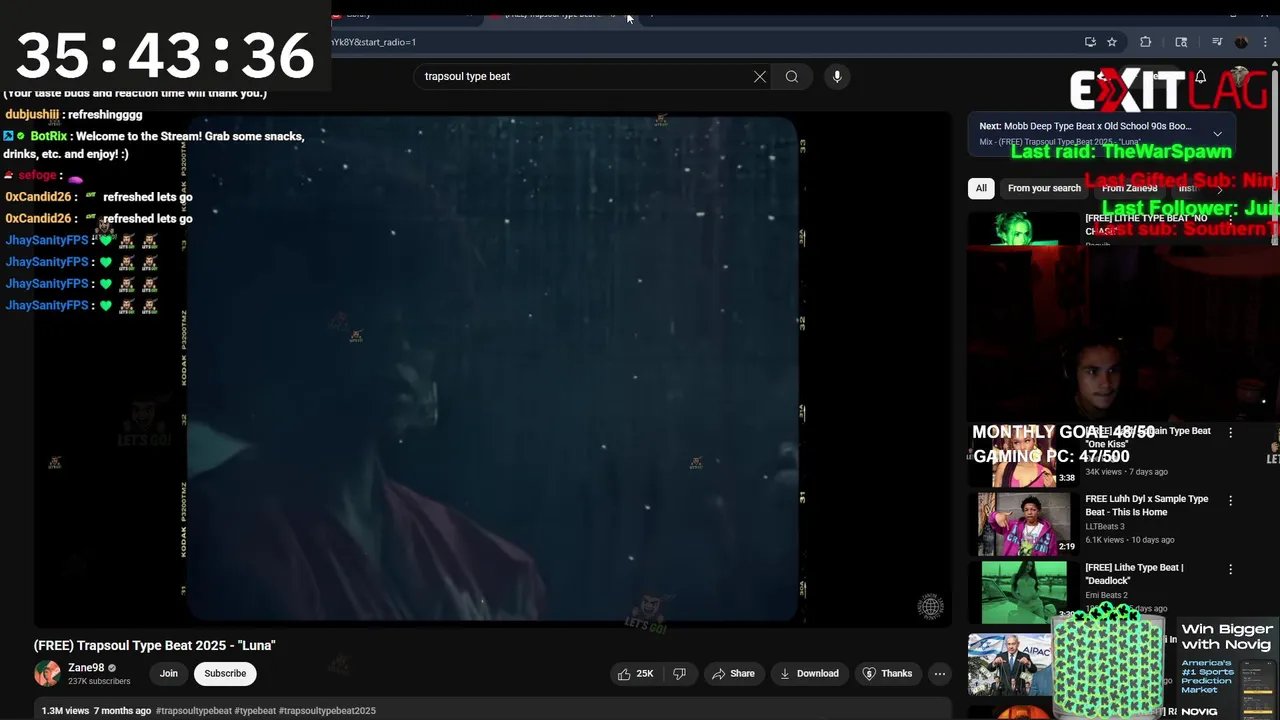Select the "From your search" chip
The image size is (1280, 720).
[1044, 188]
